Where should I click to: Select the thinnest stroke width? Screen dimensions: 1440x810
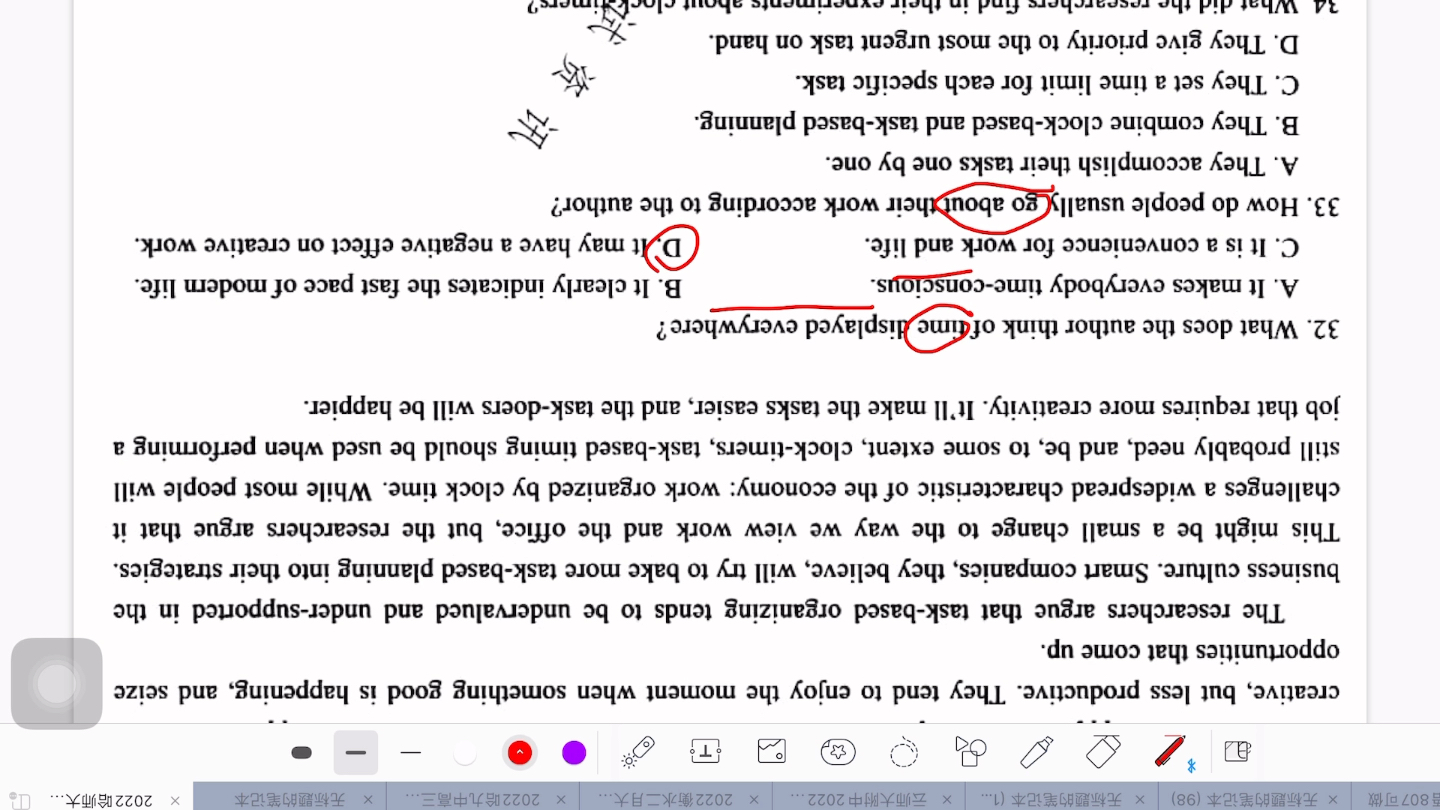click(410, 753)
